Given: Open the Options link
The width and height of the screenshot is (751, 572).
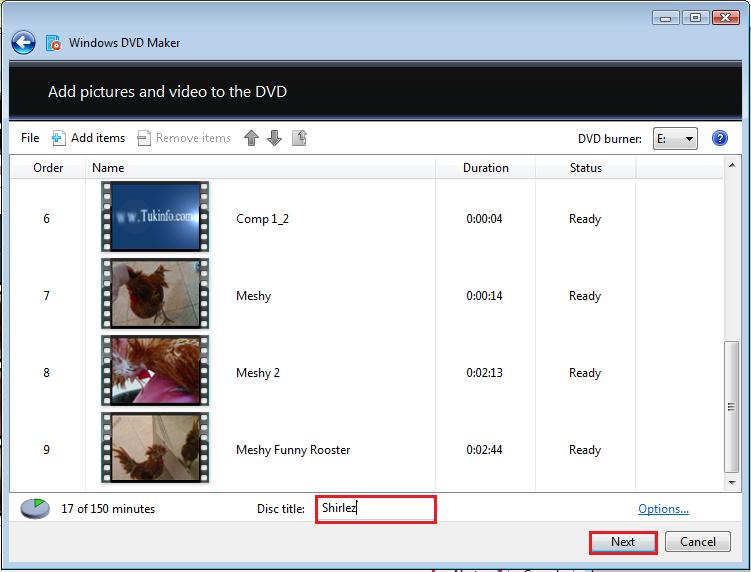Looking at the screenshot, I should (x=663, y=509).
